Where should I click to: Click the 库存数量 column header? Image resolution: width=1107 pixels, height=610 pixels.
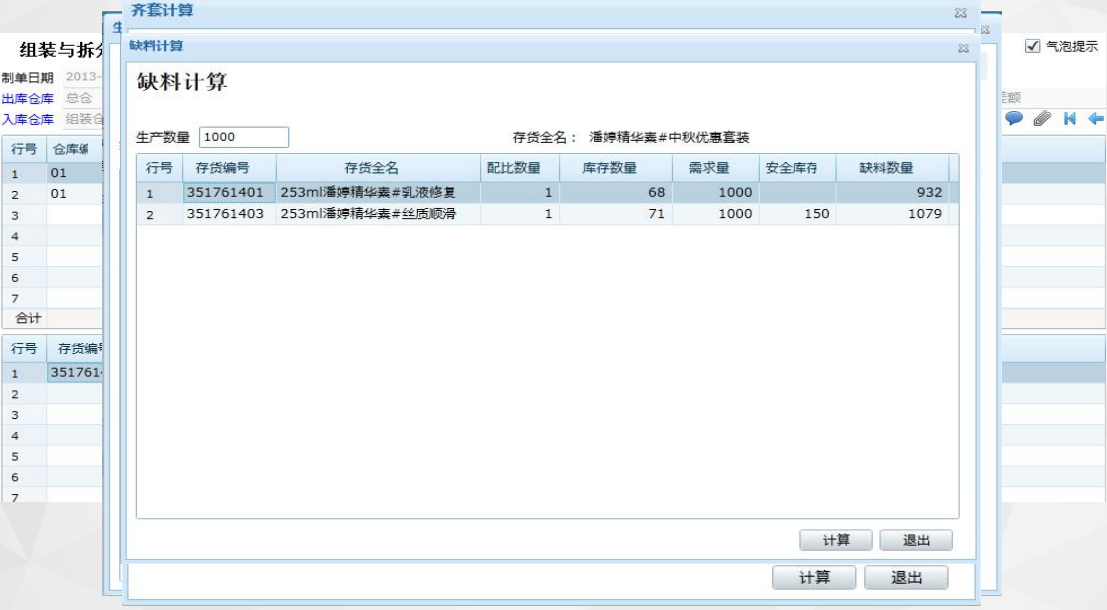616,168
